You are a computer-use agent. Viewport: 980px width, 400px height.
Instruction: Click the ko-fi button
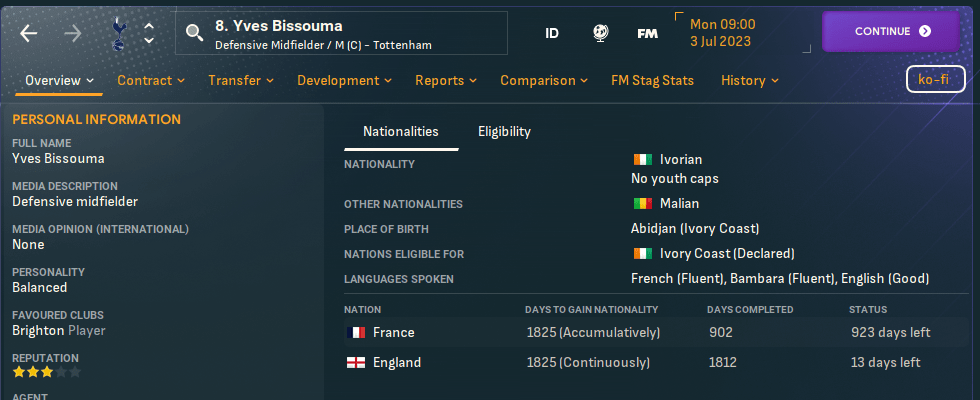pos(934,79)
